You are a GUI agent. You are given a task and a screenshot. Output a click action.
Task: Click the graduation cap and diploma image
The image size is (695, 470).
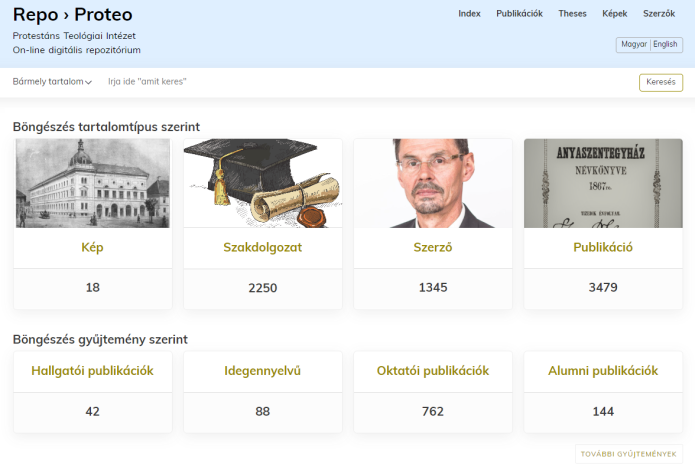(263, 183)
